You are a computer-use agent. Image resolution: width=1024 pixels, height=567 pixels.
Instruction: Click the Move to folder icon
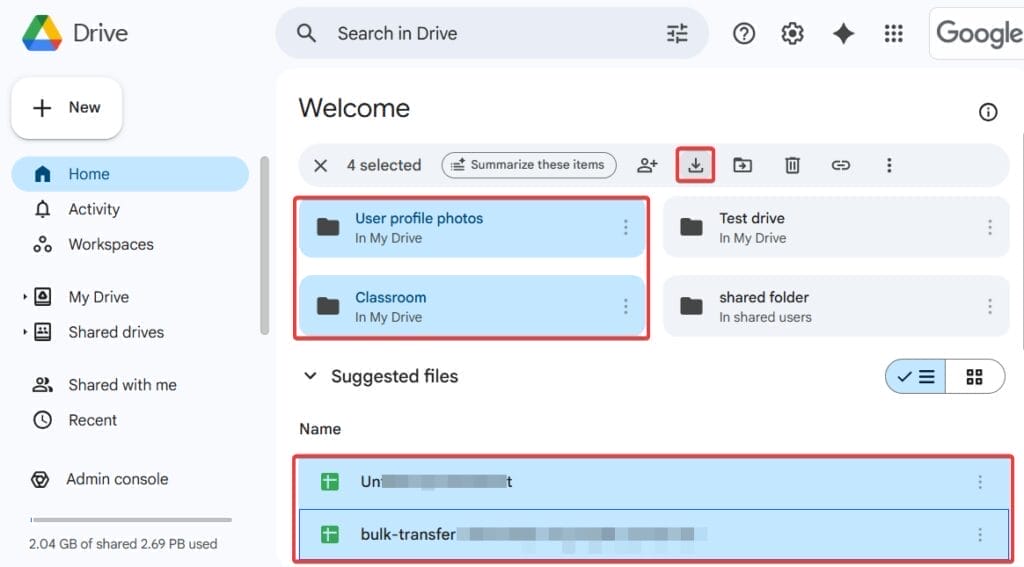click(x=742, y=165)
